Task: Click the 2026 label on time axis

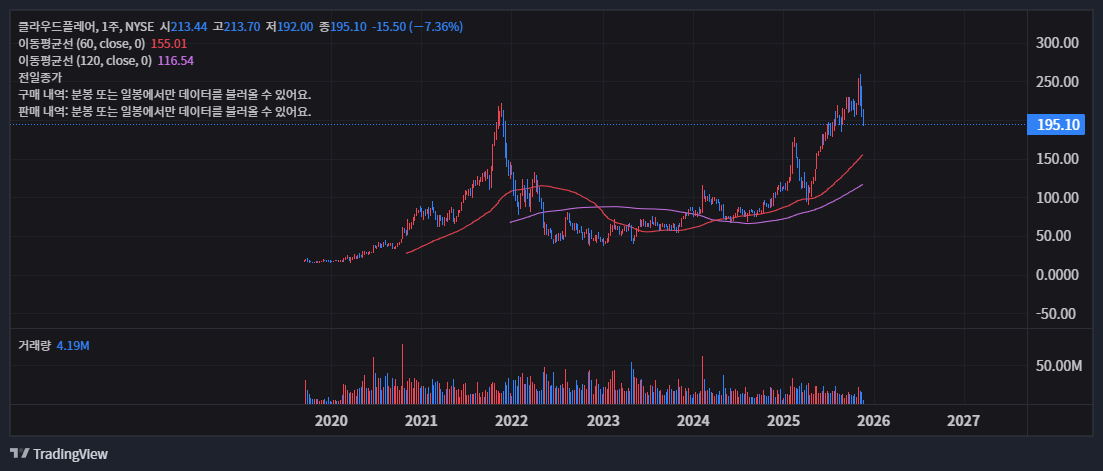Action: tap(874, 420)
